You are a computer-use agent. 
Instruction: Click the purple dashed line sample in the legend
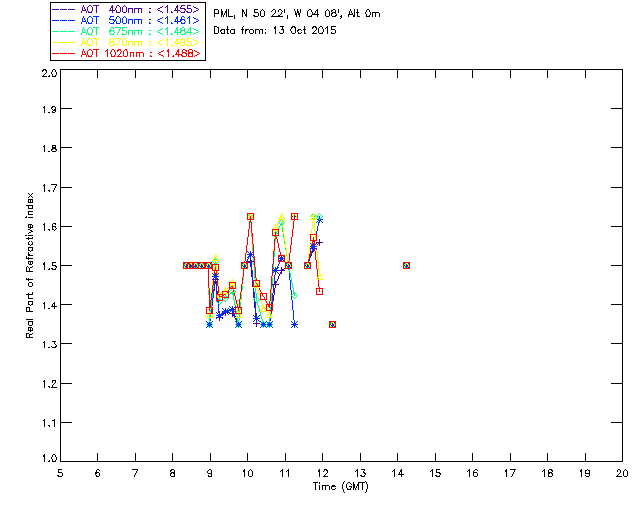click(64, 9)
